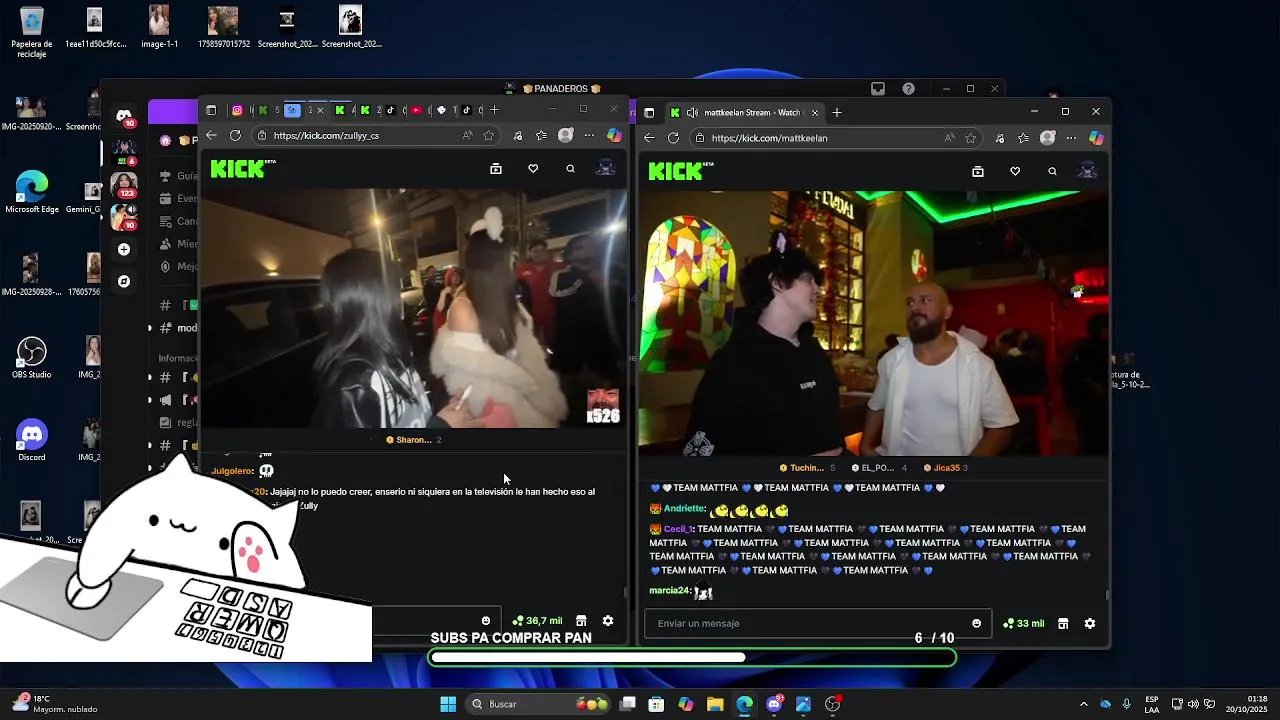Image resolution: width=1280 pixels, height=720 pixels.
Task: Click Jica35 top gifter badge
Action: [946, 468]
